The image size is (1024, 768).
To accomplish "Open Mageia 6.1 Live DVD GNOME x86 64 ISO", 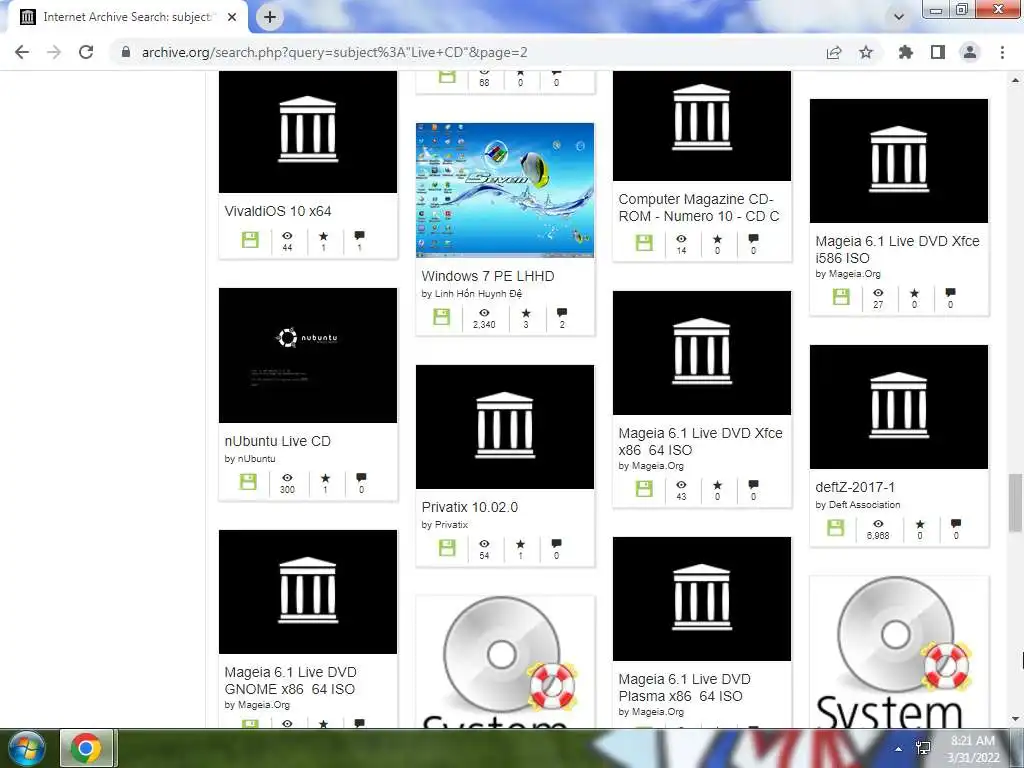I will pos(290,680).
